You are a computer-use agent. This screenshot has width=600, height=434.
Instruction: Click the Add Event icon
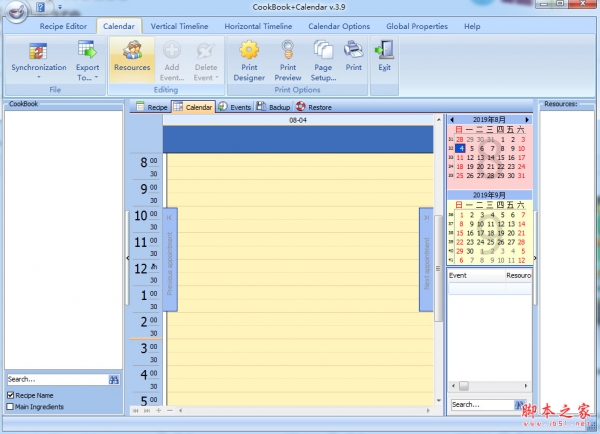click(172, 50)
